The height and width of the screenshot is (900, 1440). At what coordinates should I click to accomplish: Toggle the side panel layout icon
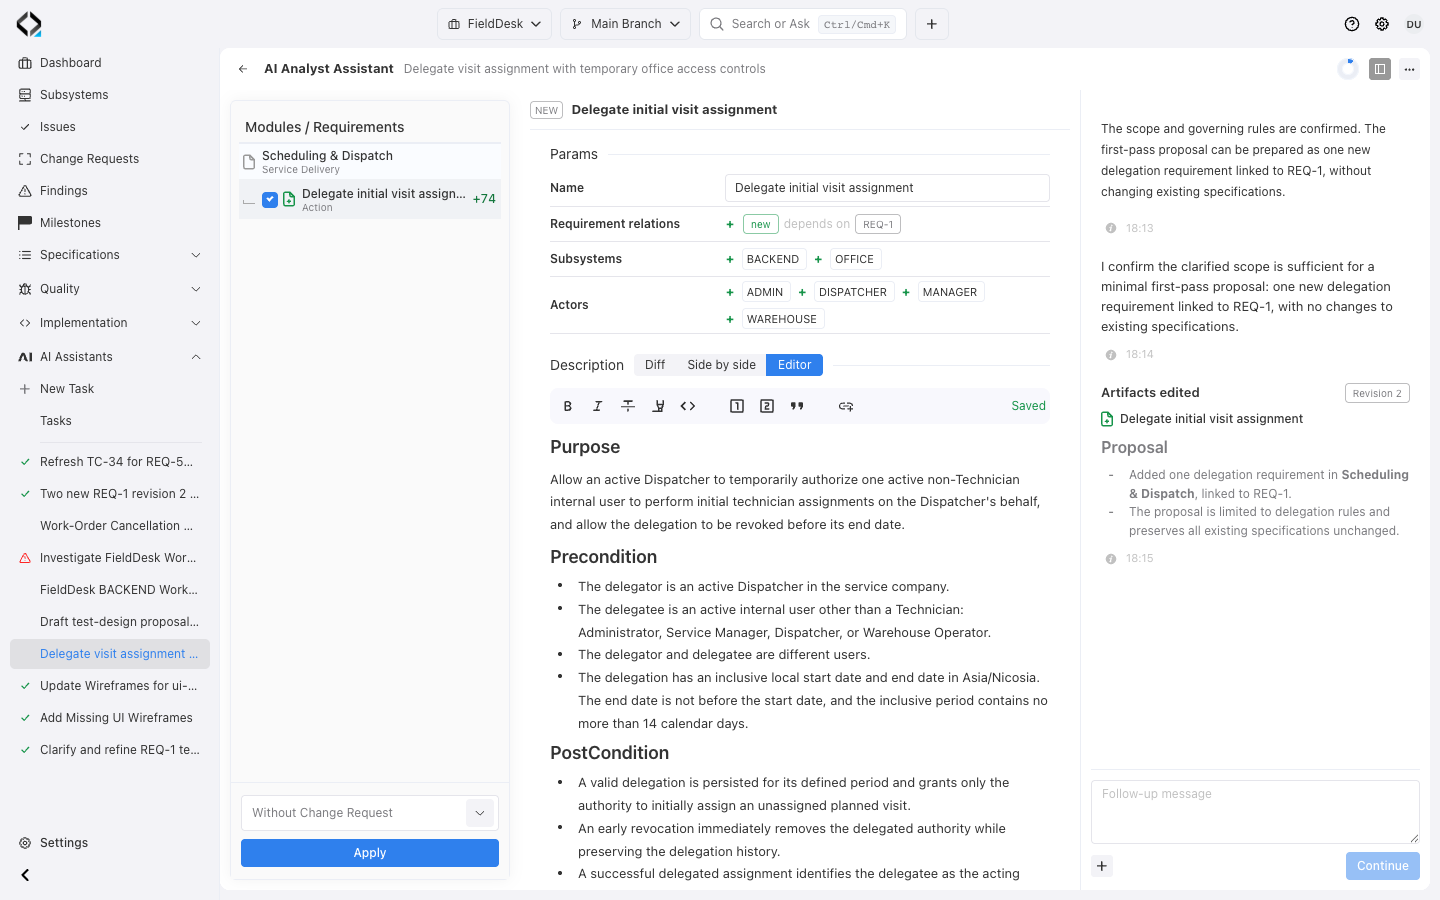pos(1380,69)
